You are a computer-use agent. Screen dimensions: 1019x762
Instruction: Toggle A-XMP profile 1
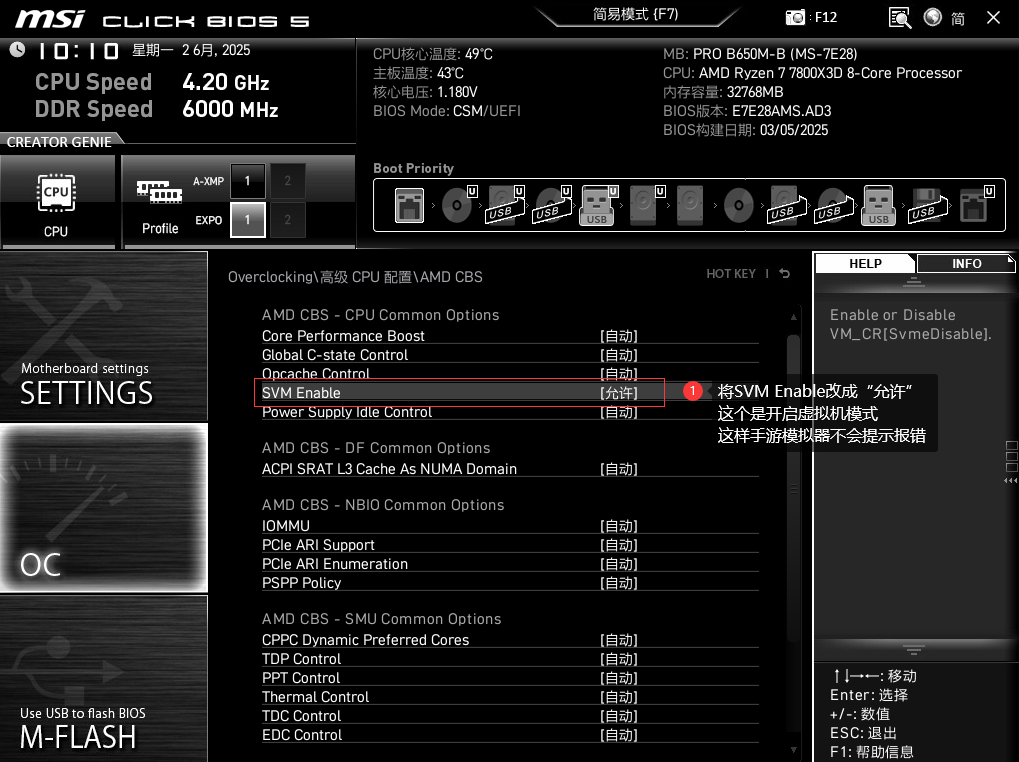247,181
